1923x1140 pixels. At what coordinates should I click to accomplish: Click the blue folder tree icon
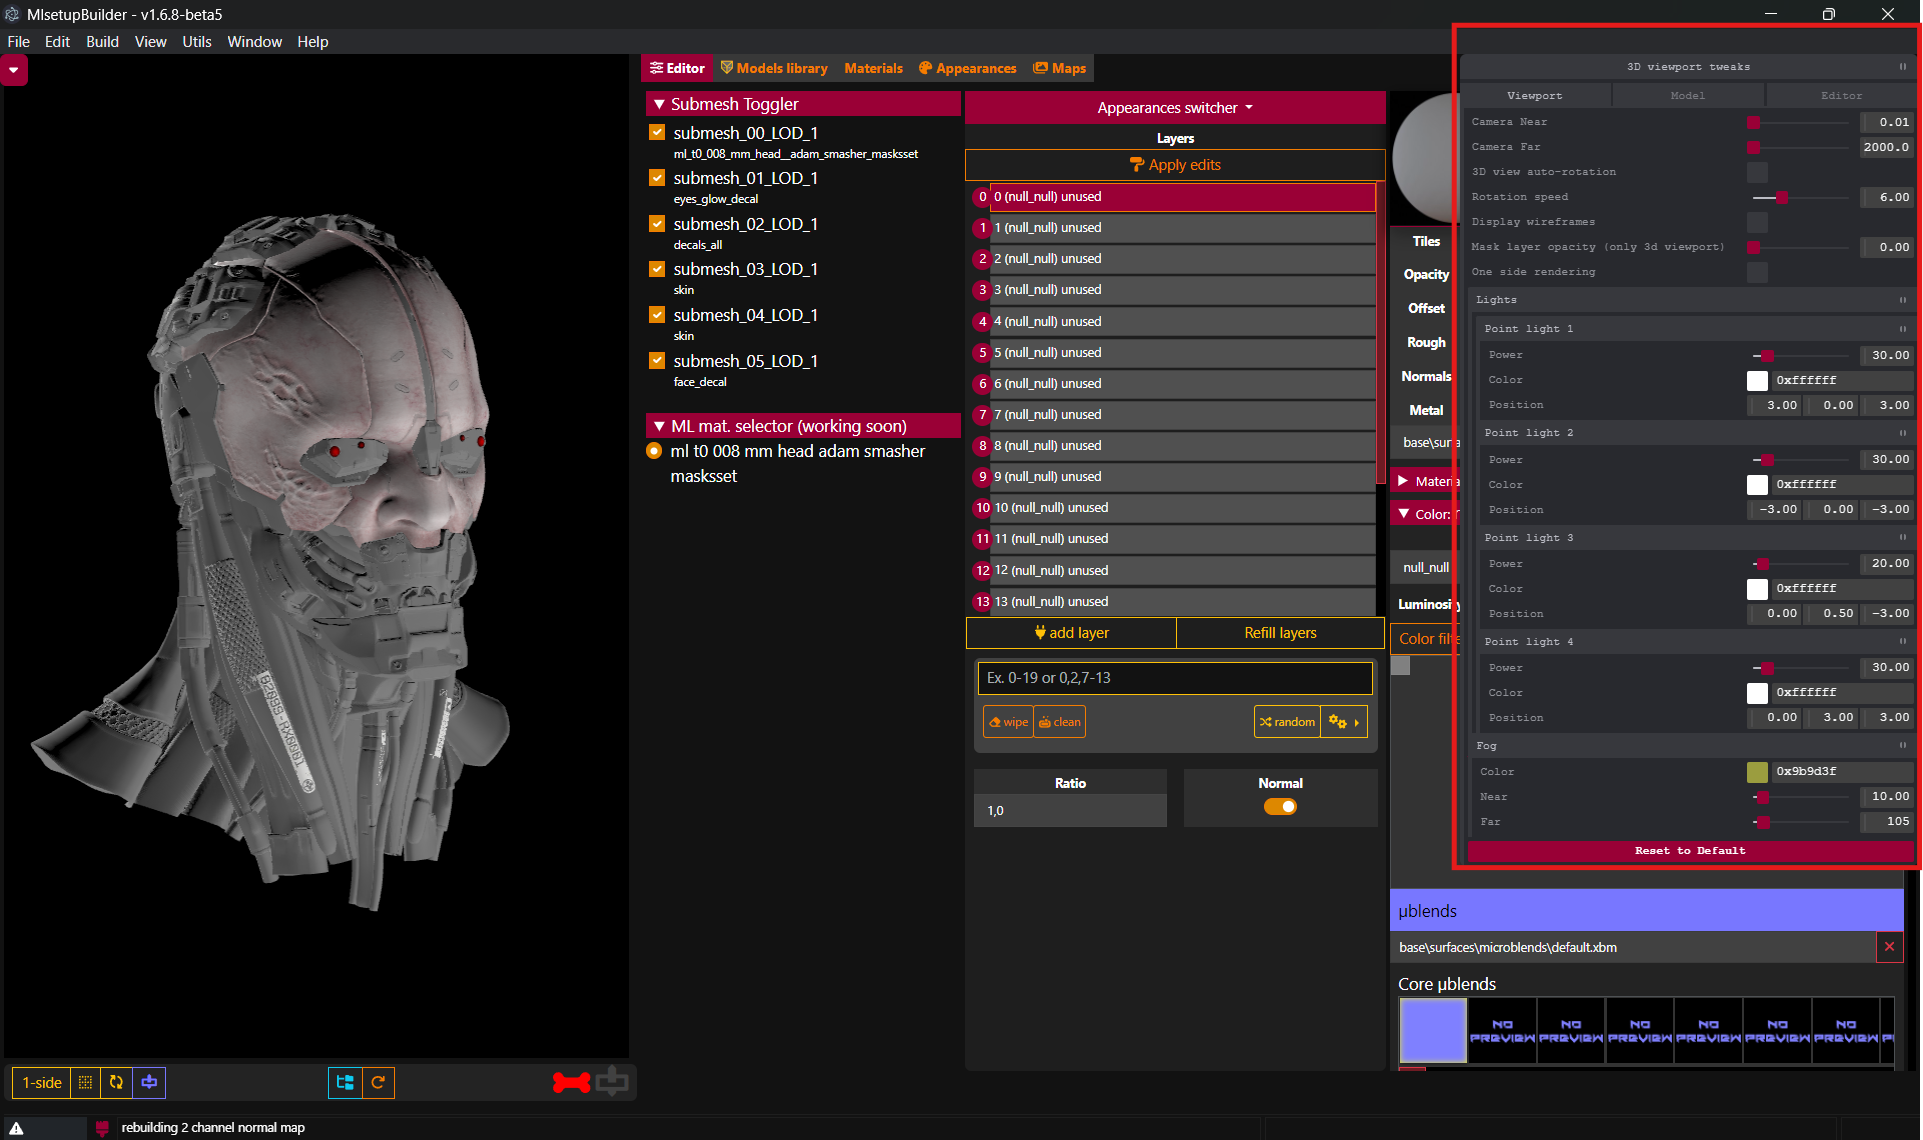(x=345, y=1082)
